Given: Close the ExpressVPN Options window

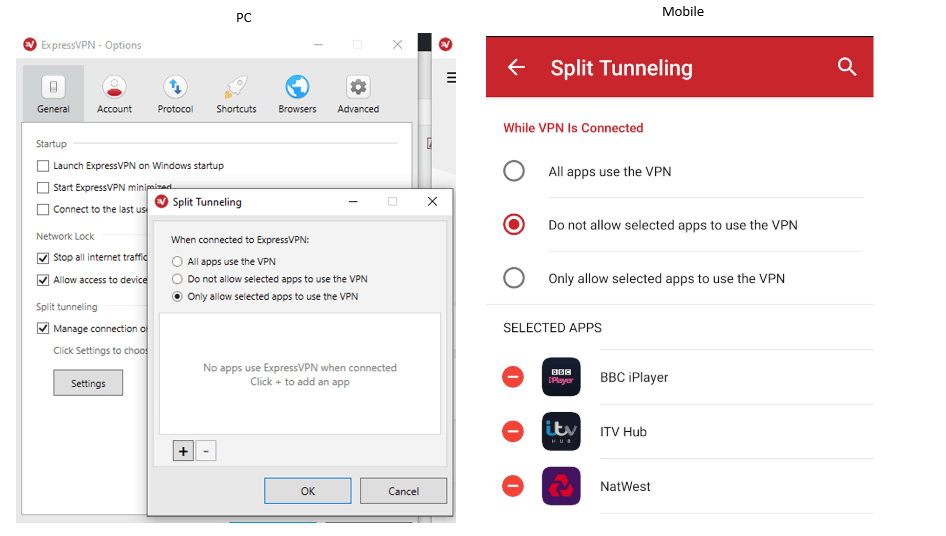Looking at the screenshot, I should click(x=397, y=45).
